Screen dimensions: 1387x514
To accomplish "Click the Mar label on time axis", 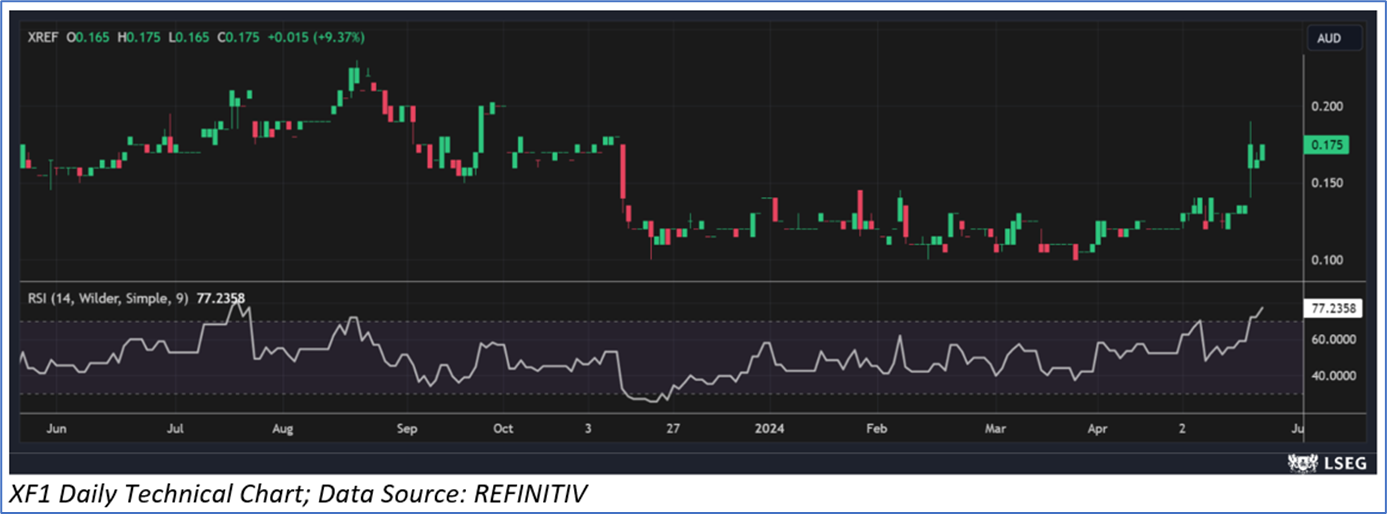I will (995, 429).
